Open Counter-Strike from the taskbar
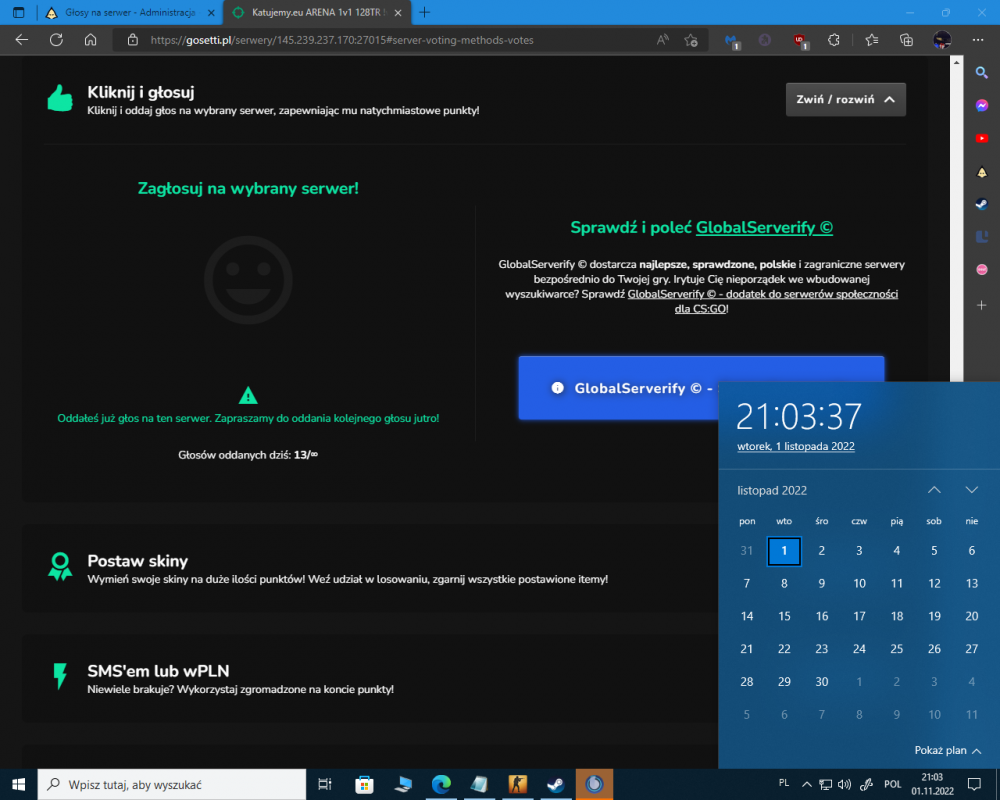Viewport: 1000px width, 800px height. (517, 785)
